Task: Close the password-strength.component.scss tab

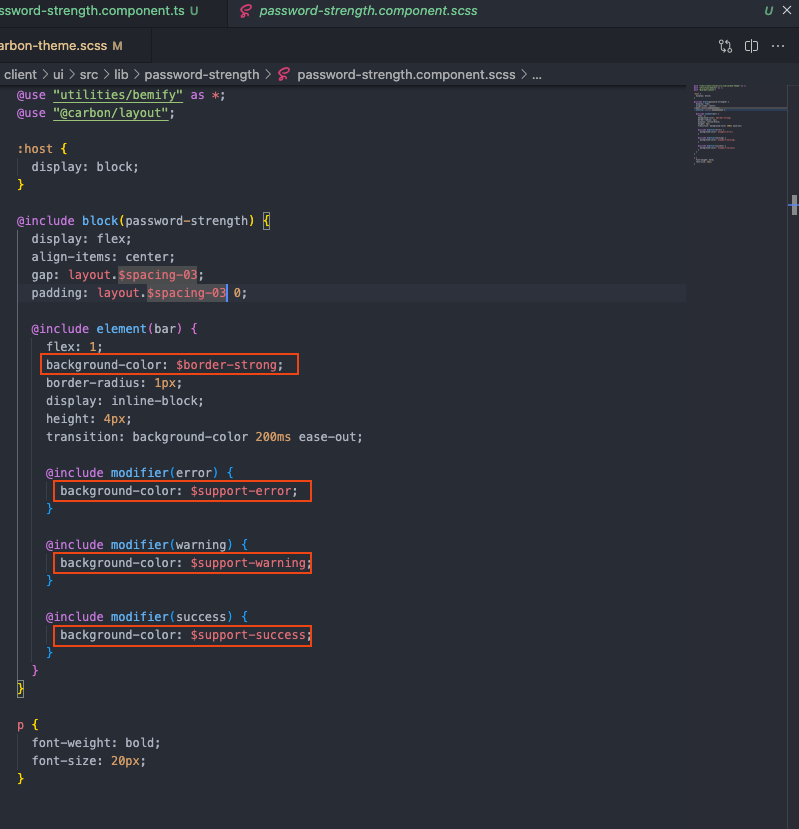Action: [787, 10]
